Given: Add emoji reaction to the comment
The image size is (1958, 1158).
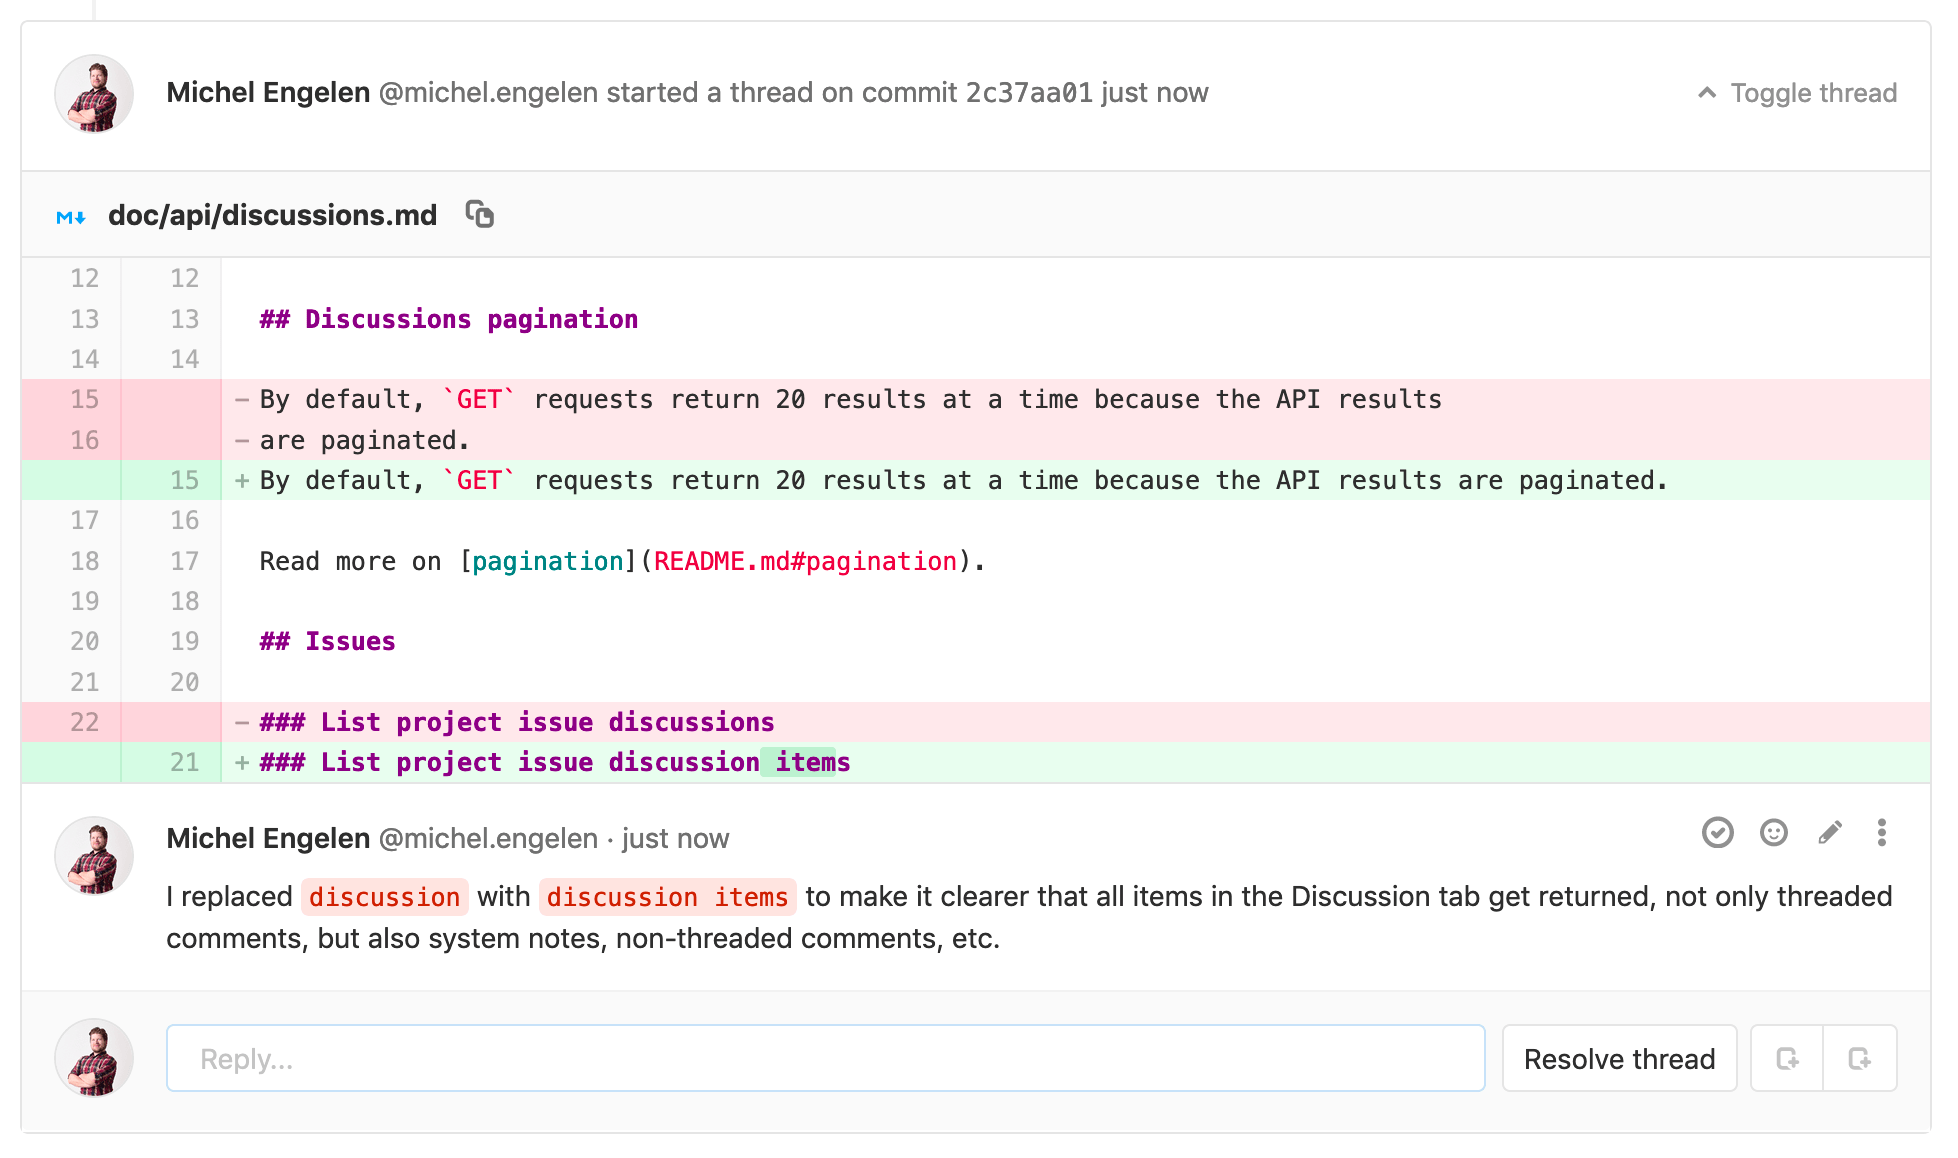Looking at the screenshot, I should click(x=1773, y=833).
